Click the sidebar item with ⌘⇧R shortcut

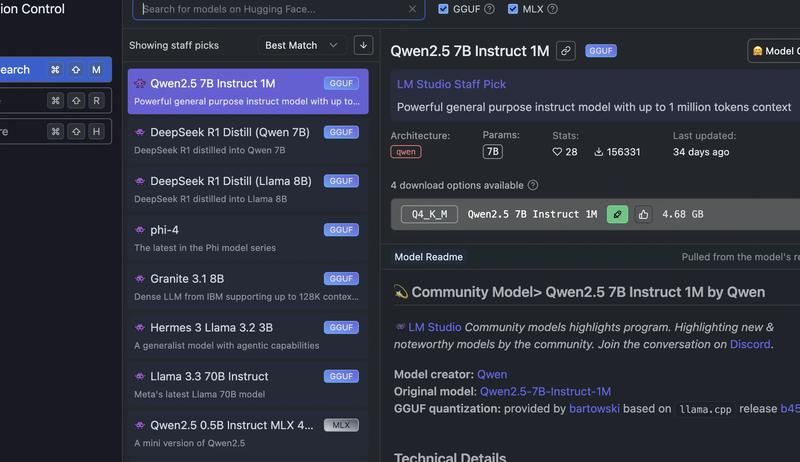pyautogui.click(x=56, y=101)
